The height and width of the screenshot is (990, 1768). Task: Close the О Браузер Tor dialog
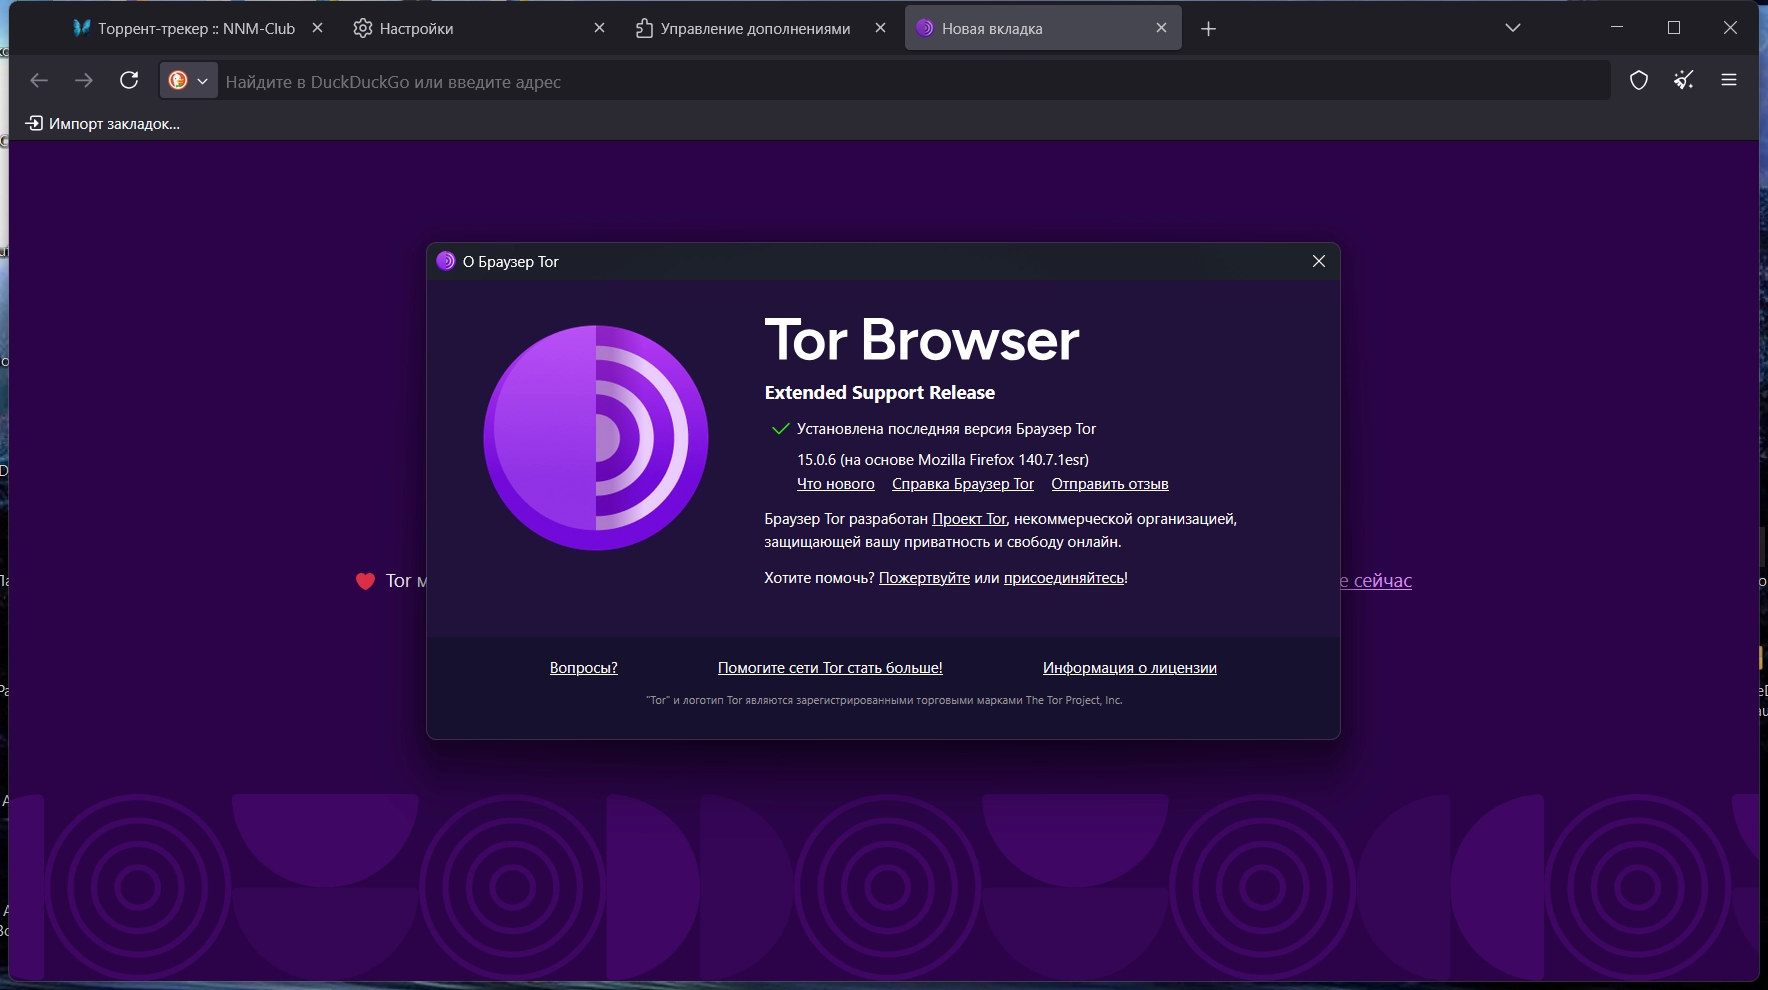(1319, 261)
